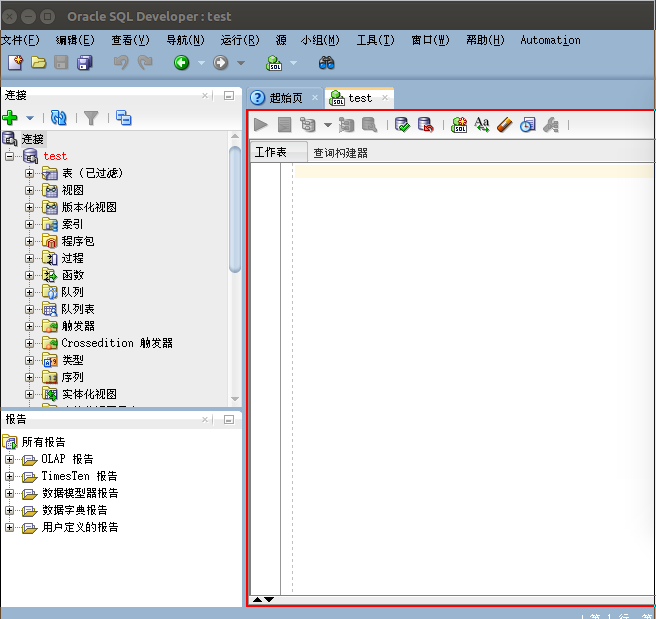Expand the 触发器 node
This screenshot has height=619, width=656.
[29, 326]
